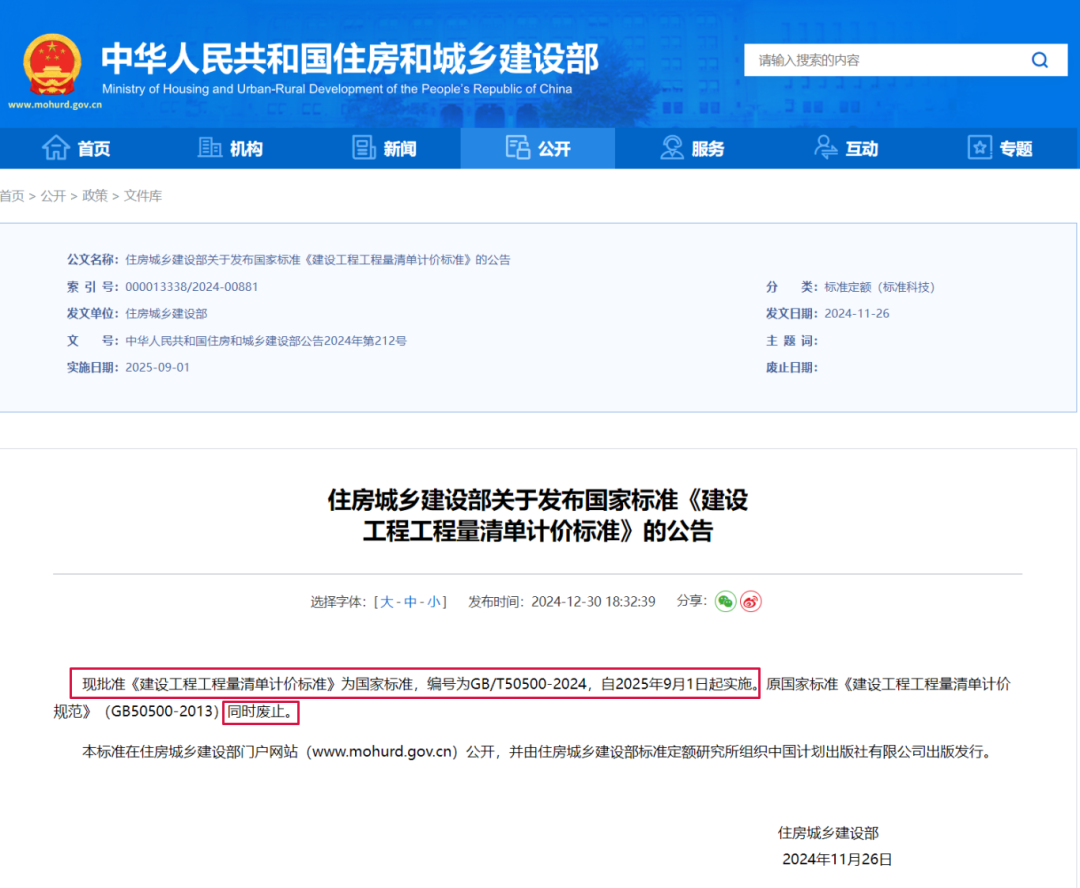Click the national emblem logo
This screenshot has height=888, width=1080.
(51, 64)
